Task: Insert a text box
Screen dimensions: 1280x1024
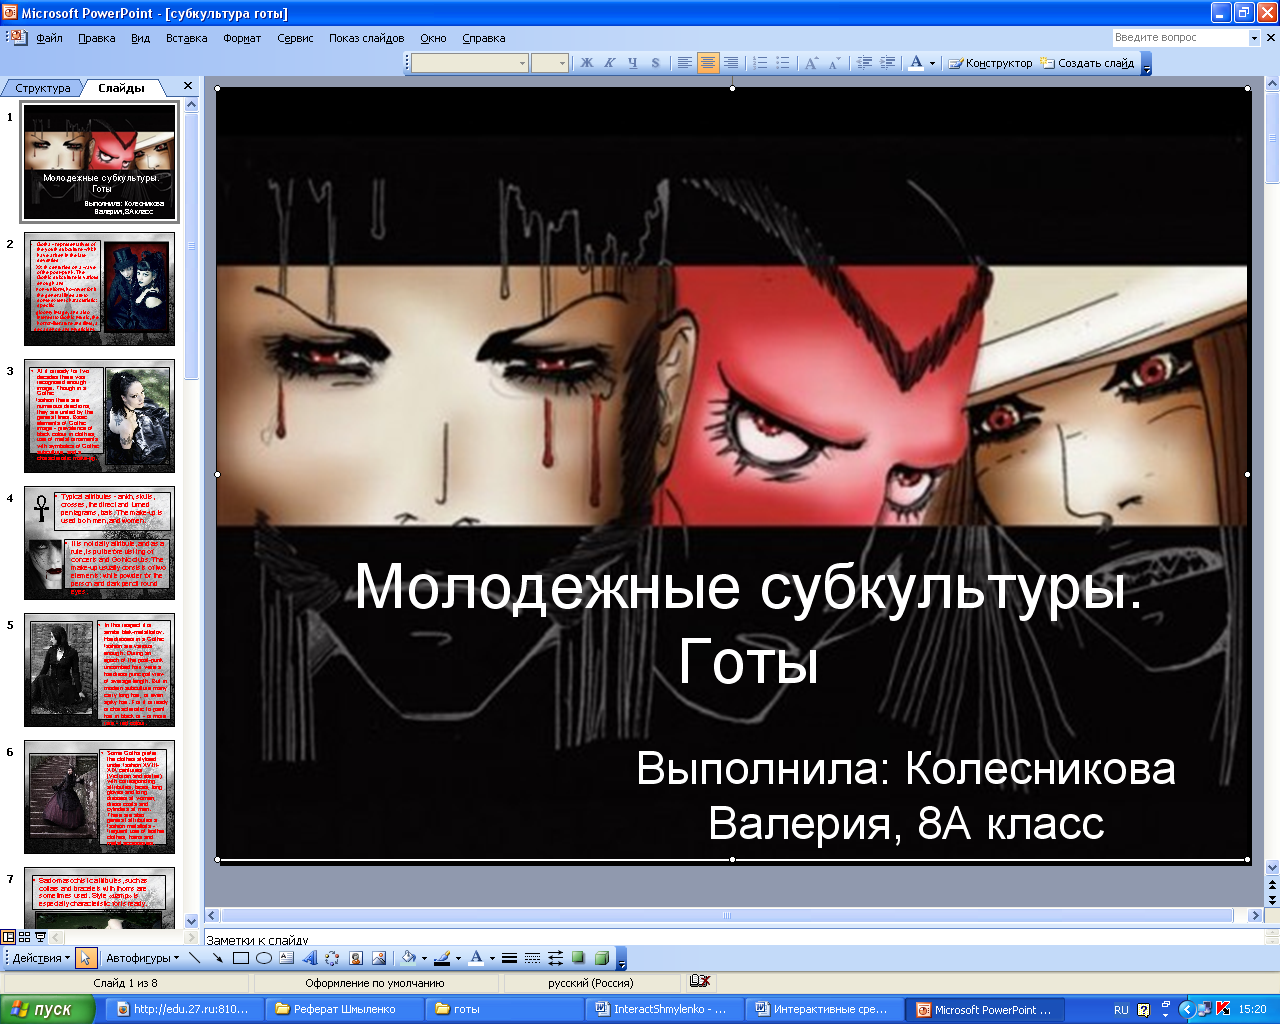Action: 287,958
